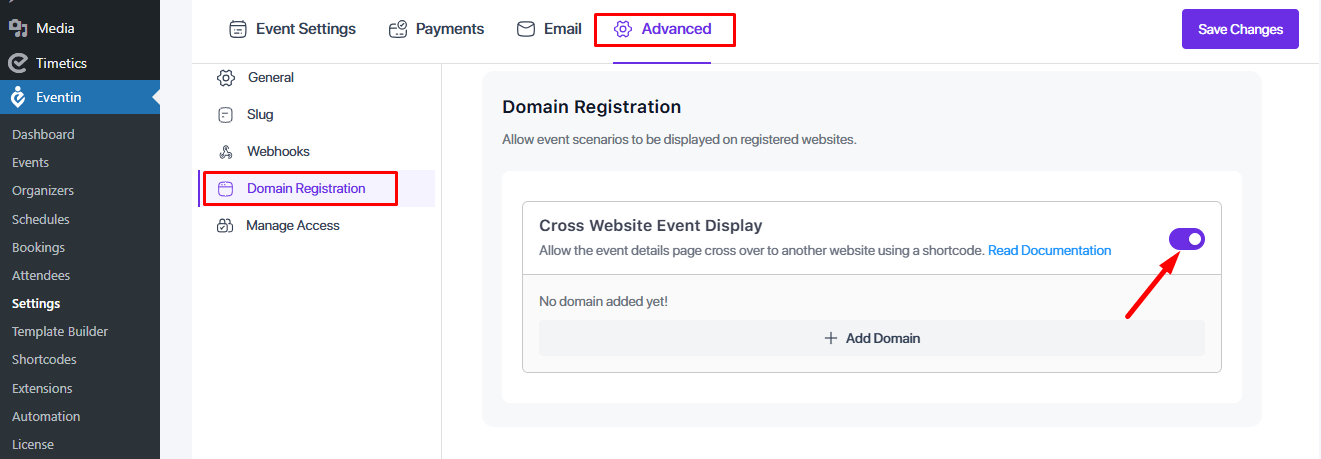The width and height of the screenshot is (1321, 459).
Task: Click the Slug icon in sidebar
Action: (226, 115)
